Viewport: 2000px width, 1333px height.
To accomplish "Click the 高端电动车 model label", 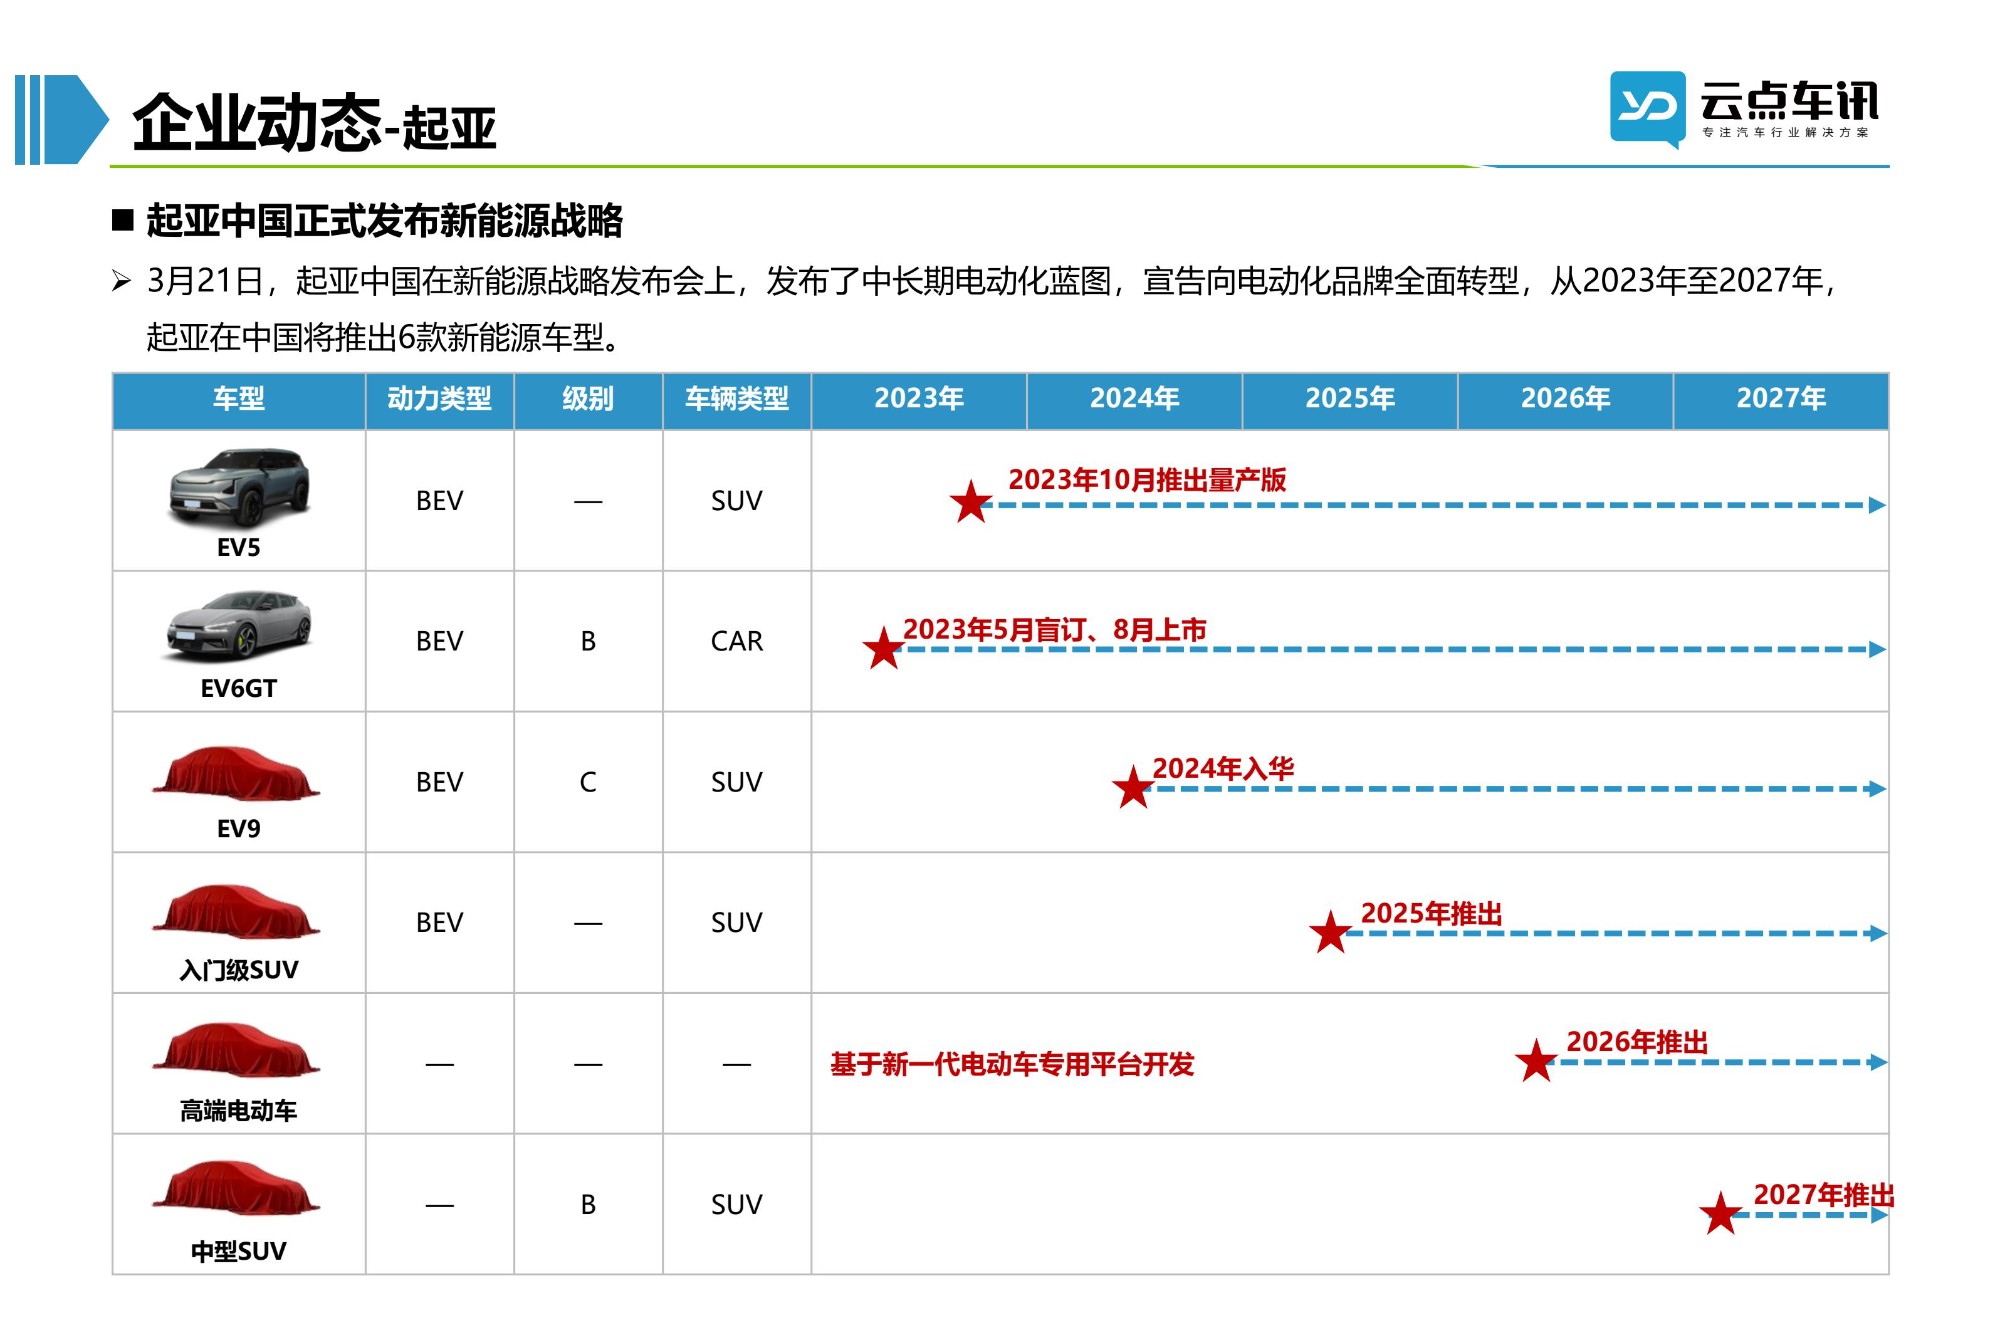I will point(239,1111).
